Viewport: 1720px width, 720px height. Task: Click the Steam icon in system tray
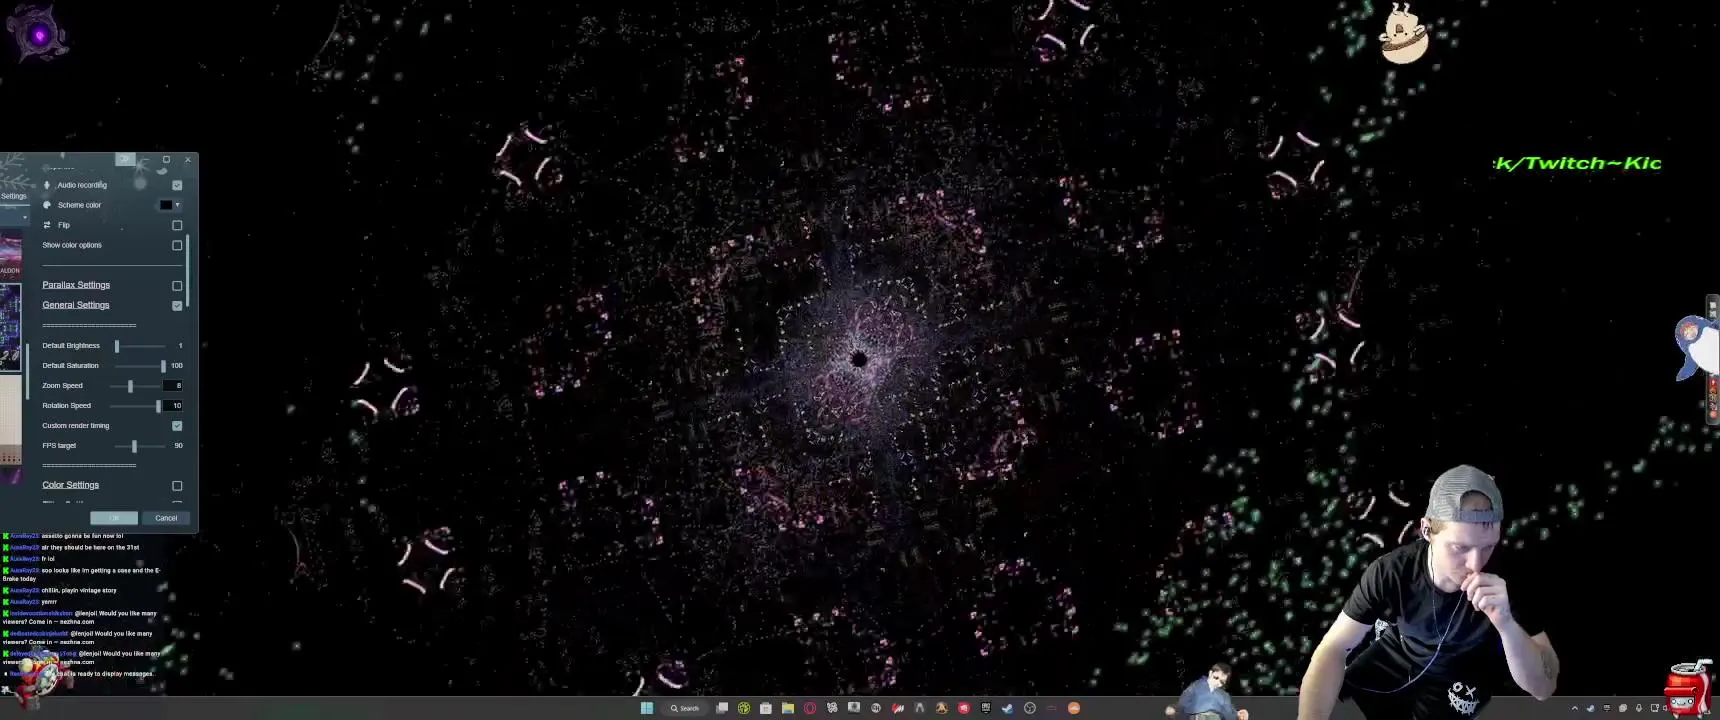click(1591, 708)
